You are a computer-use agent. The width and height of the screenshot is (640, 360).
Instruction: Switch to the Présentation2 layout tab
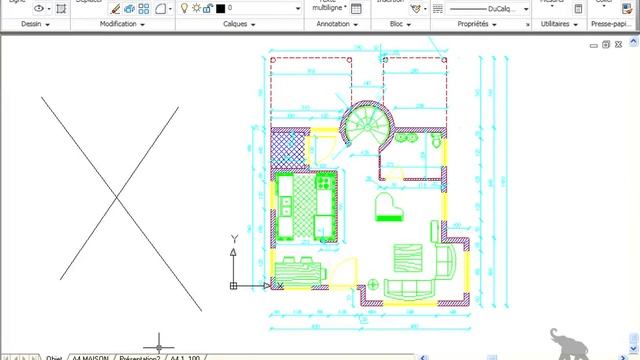click(x=140, y=358)
